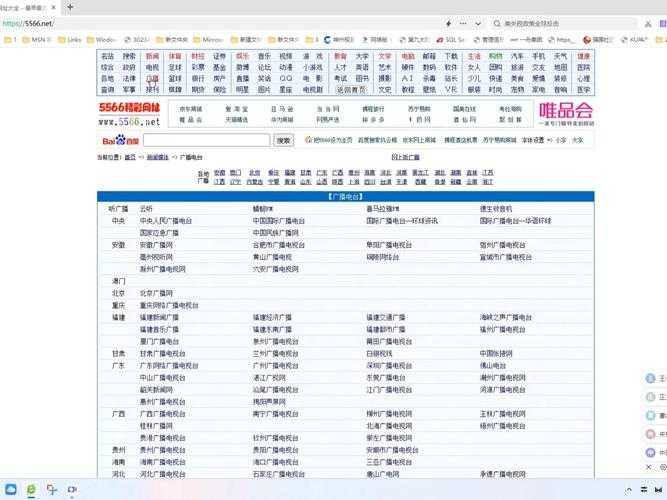
Task: Open 石家庄广播电视台 link
Action: coord(279,474)
